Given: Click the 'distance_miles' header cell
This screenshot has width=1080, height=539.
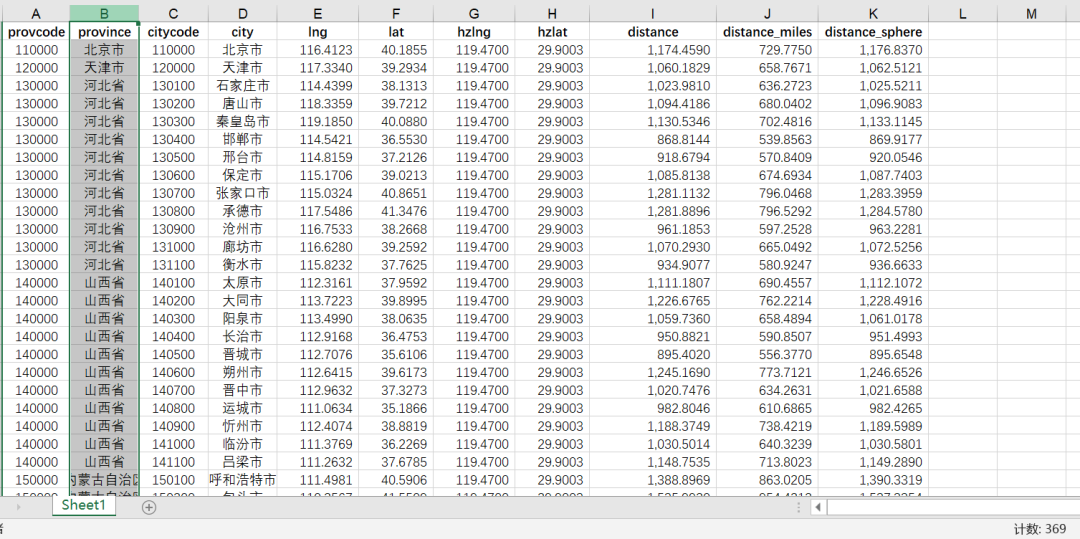Looking at the screenshot, I should (767, 32).
